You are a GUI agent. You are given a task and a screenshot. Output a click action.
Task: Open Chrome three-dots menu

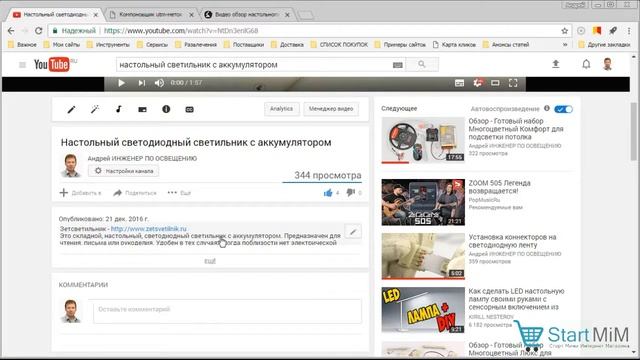629,31
